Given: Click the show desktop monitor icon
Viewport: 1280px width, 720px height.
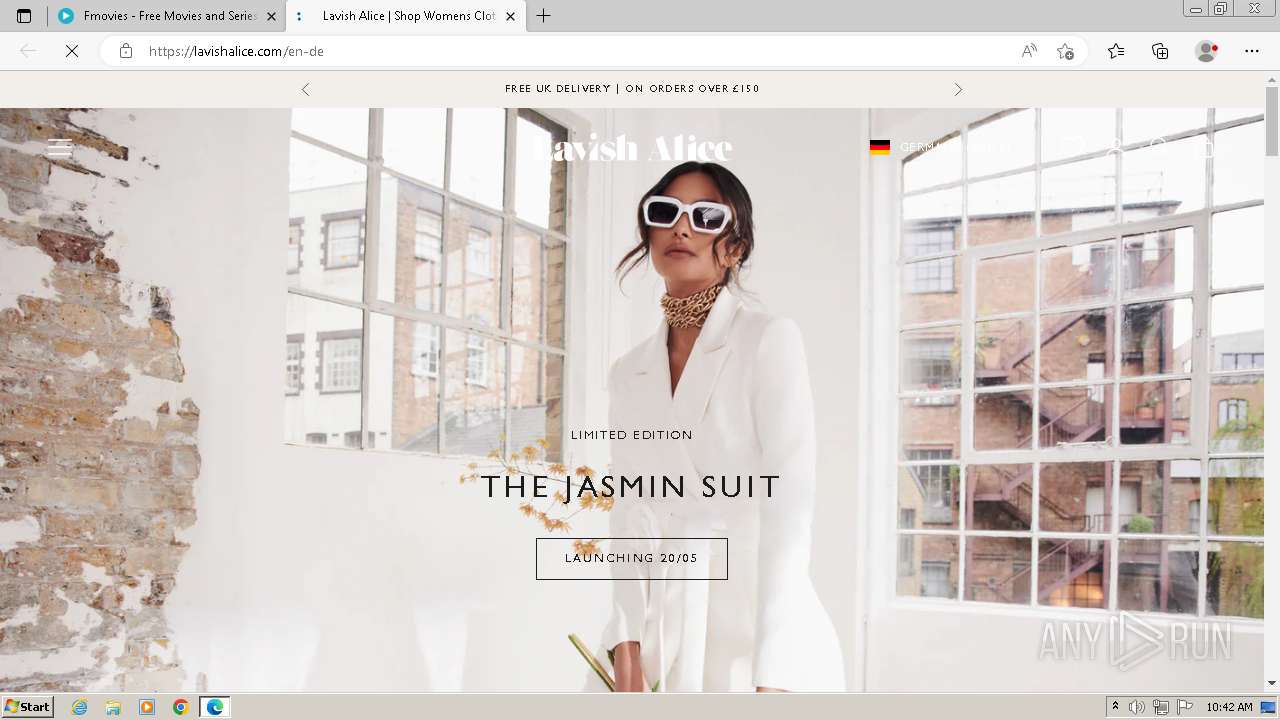Looking at the screenshot, I should coord(1269,707).
